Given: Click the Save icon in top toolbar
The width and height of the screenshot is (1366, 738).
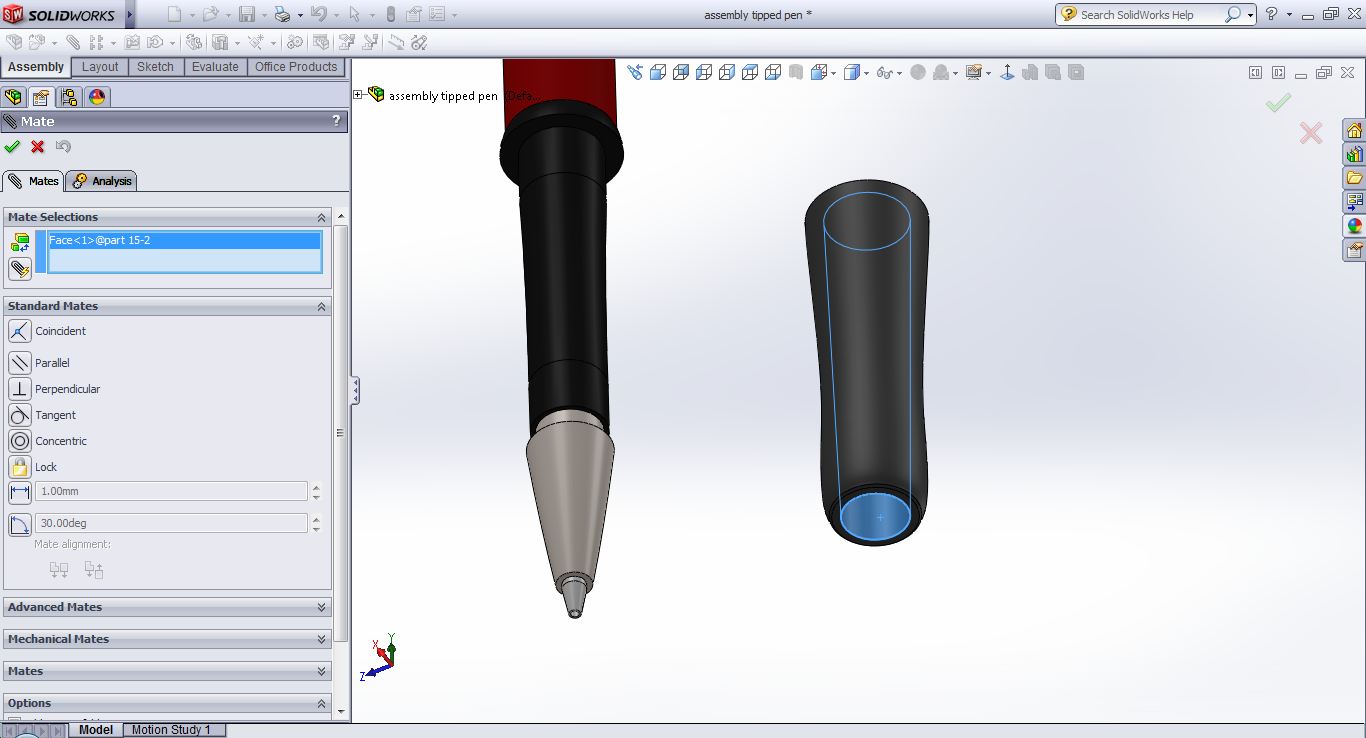Looking at the screenshot, I should (x=247, y=14).
